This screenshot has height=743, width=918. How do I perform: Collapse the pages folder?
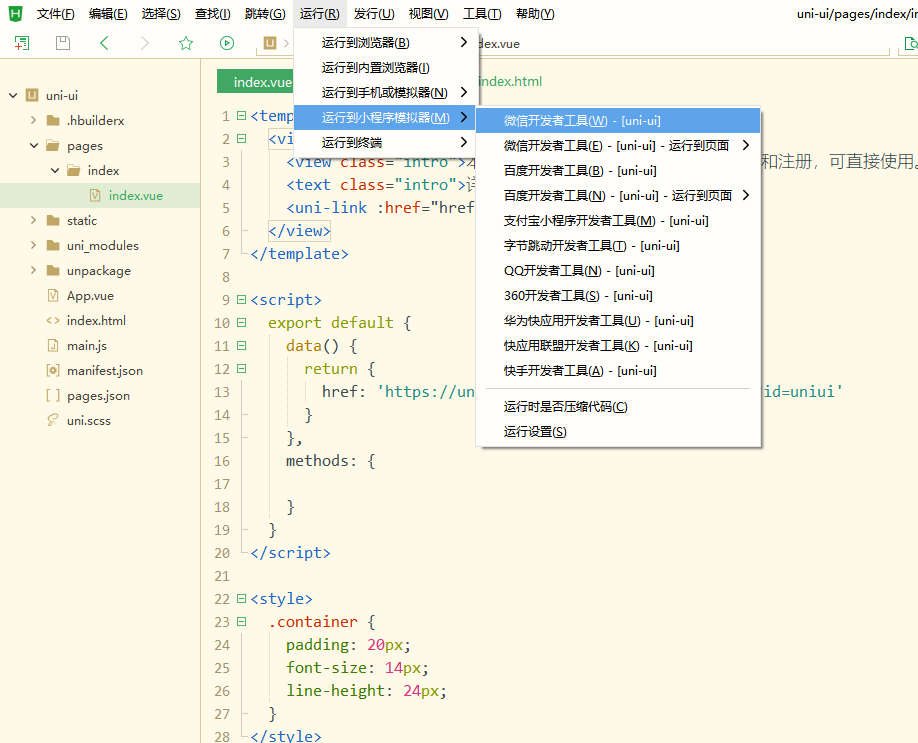tap(34, 146)
